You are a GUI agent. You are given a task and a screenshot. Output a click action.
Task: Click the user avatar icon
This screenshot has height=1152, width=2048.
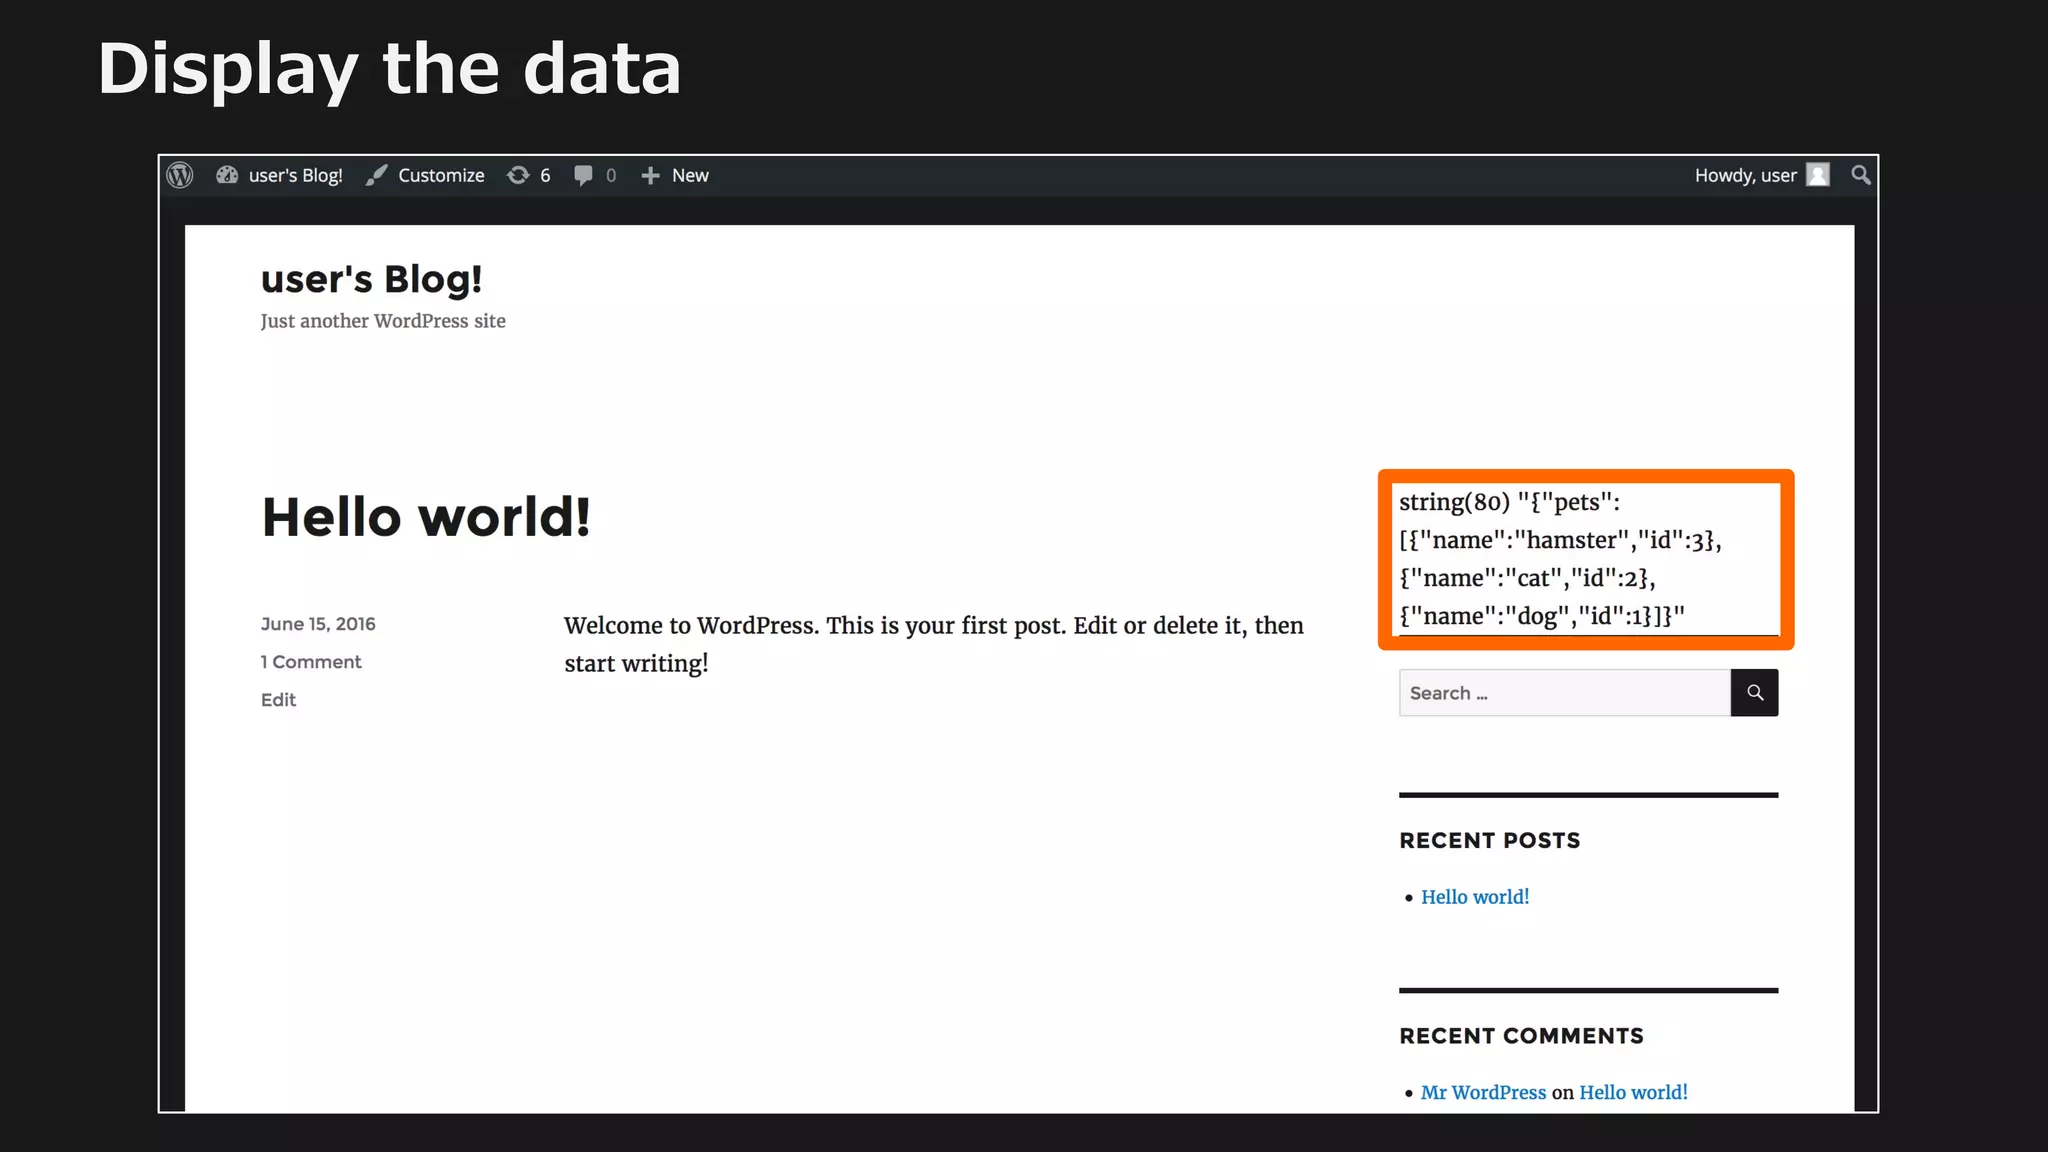(1818, 175)
